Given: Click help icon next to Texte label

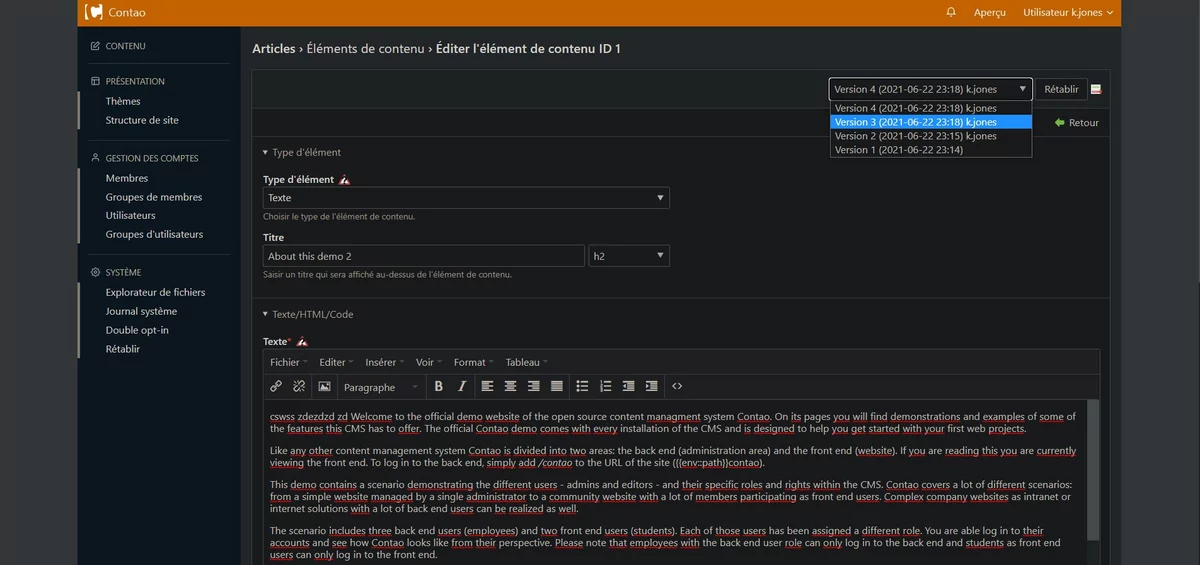Looking at the screenshot, I should coord(302,342).
